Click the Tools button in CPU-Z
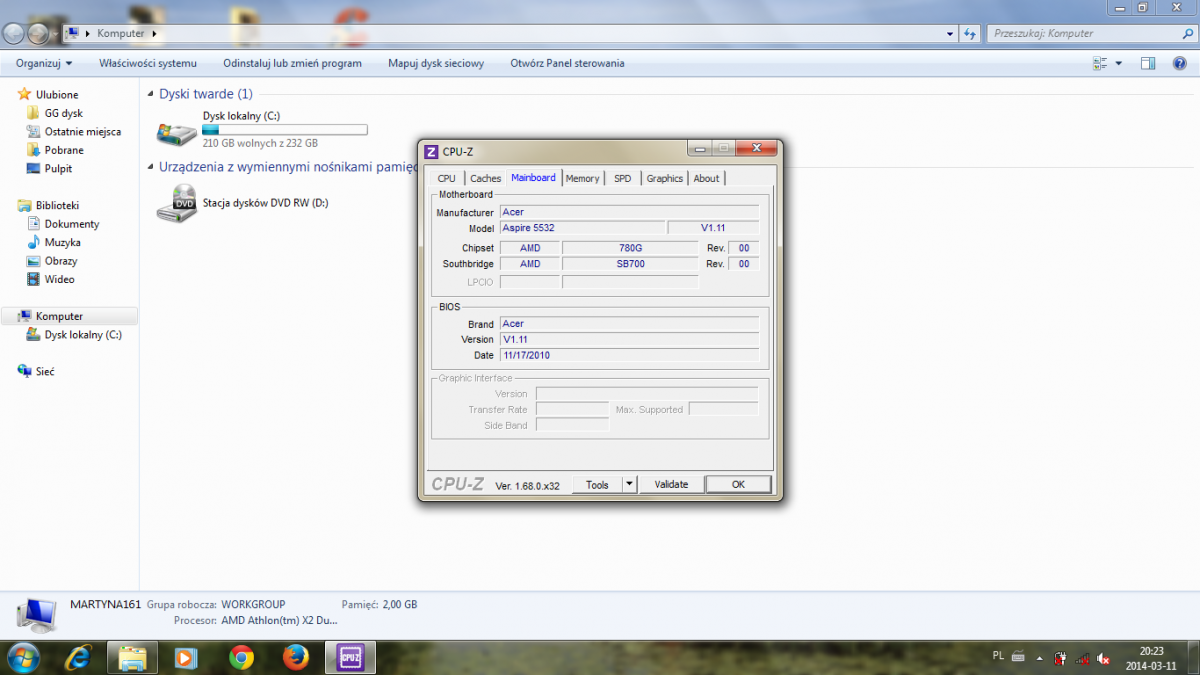Image resolution: width=1200 pixels, height=675 pixels. (597, 485)
